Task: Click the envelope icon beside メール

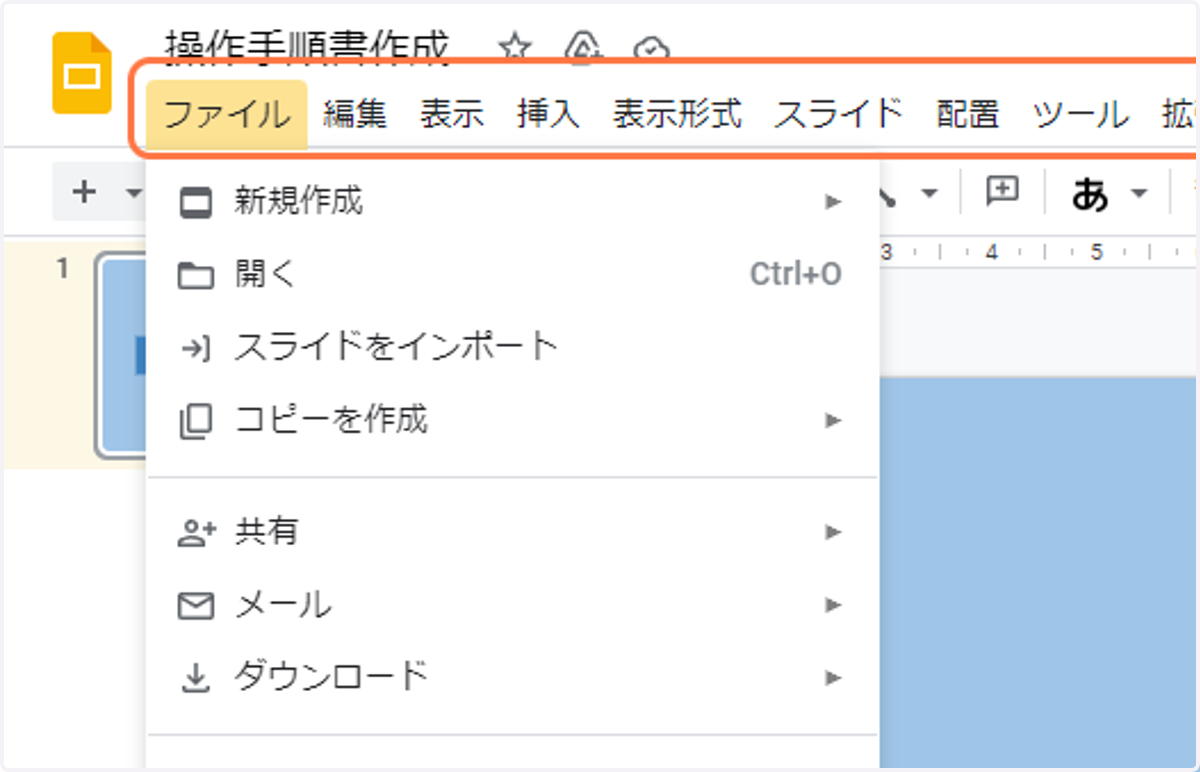Action: pos(196,606)
